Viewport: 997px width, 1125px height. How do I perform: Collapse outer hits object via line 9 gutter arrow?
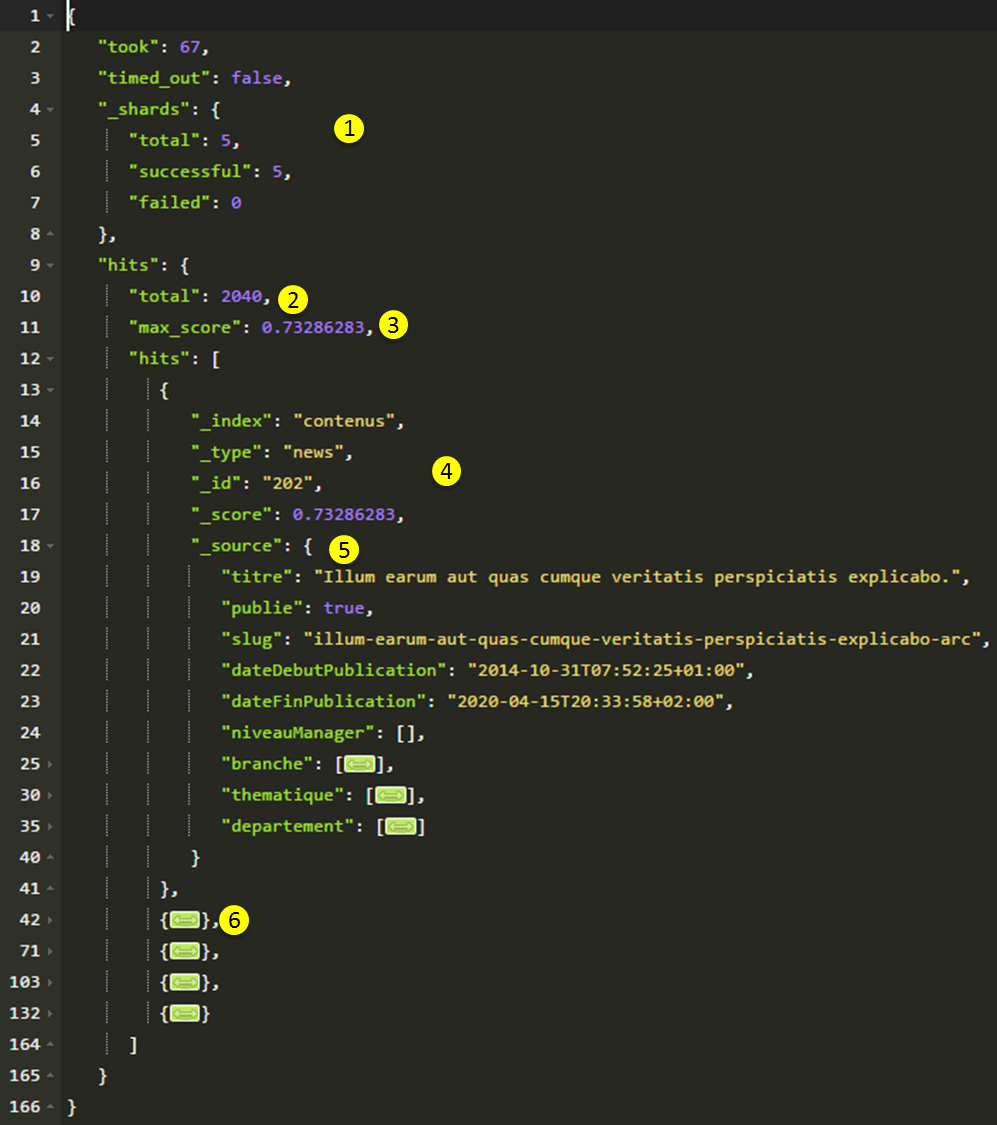click(51, 266)
